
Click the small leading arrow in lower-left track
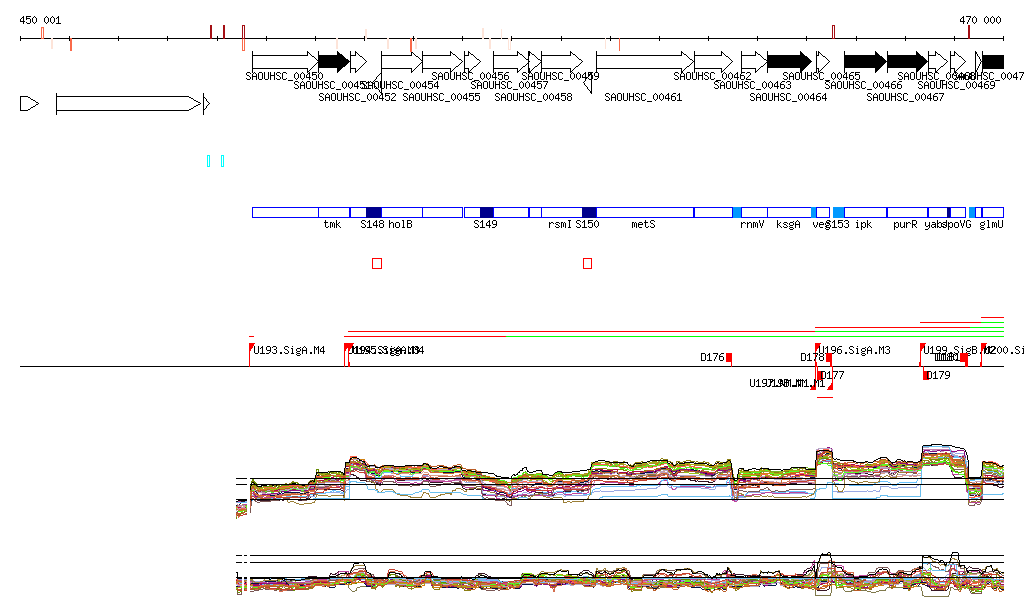pos(29,104)
